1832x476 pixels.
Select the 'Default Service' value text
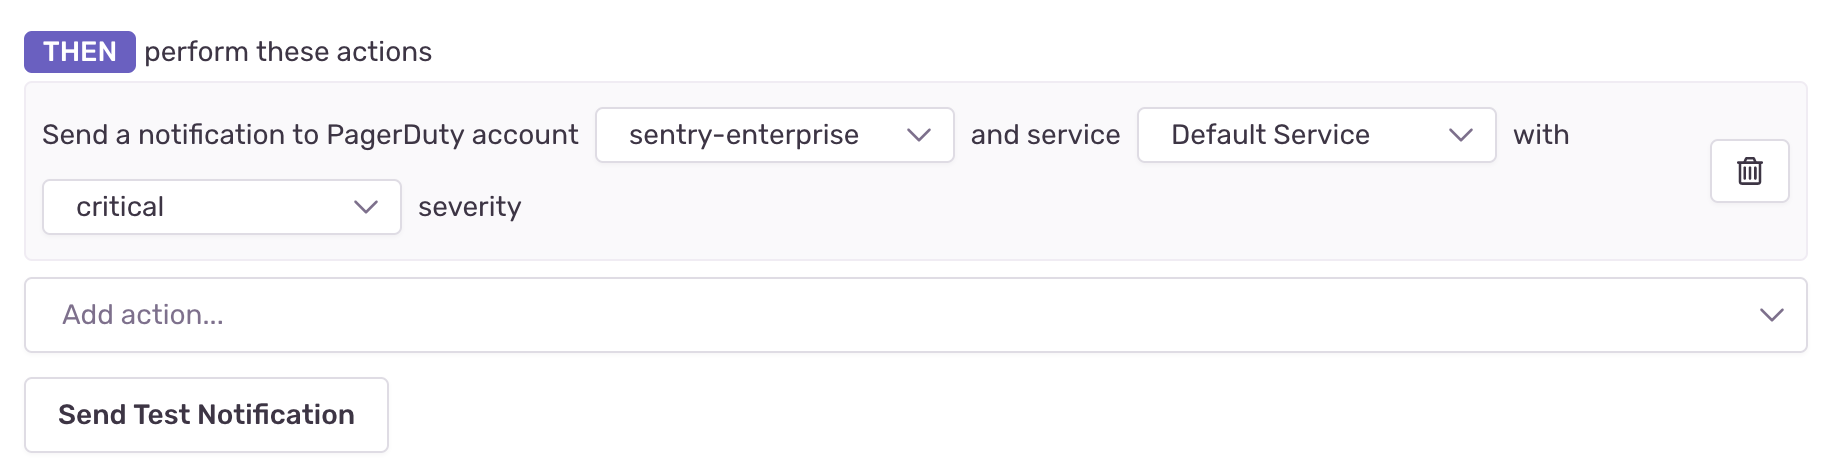click(1270, 135)
